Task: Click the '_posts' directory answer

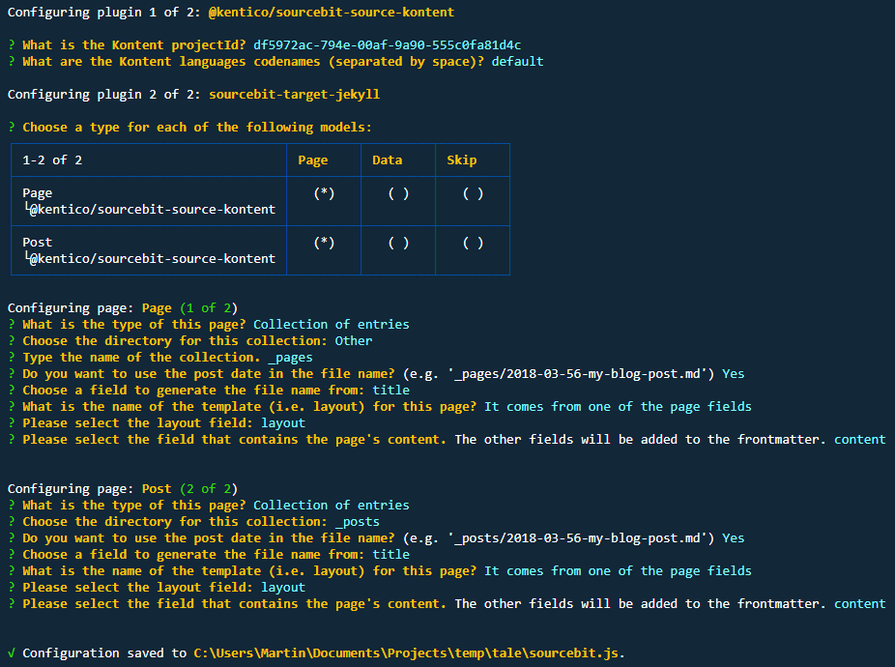Action: click(x=357, y=521)
